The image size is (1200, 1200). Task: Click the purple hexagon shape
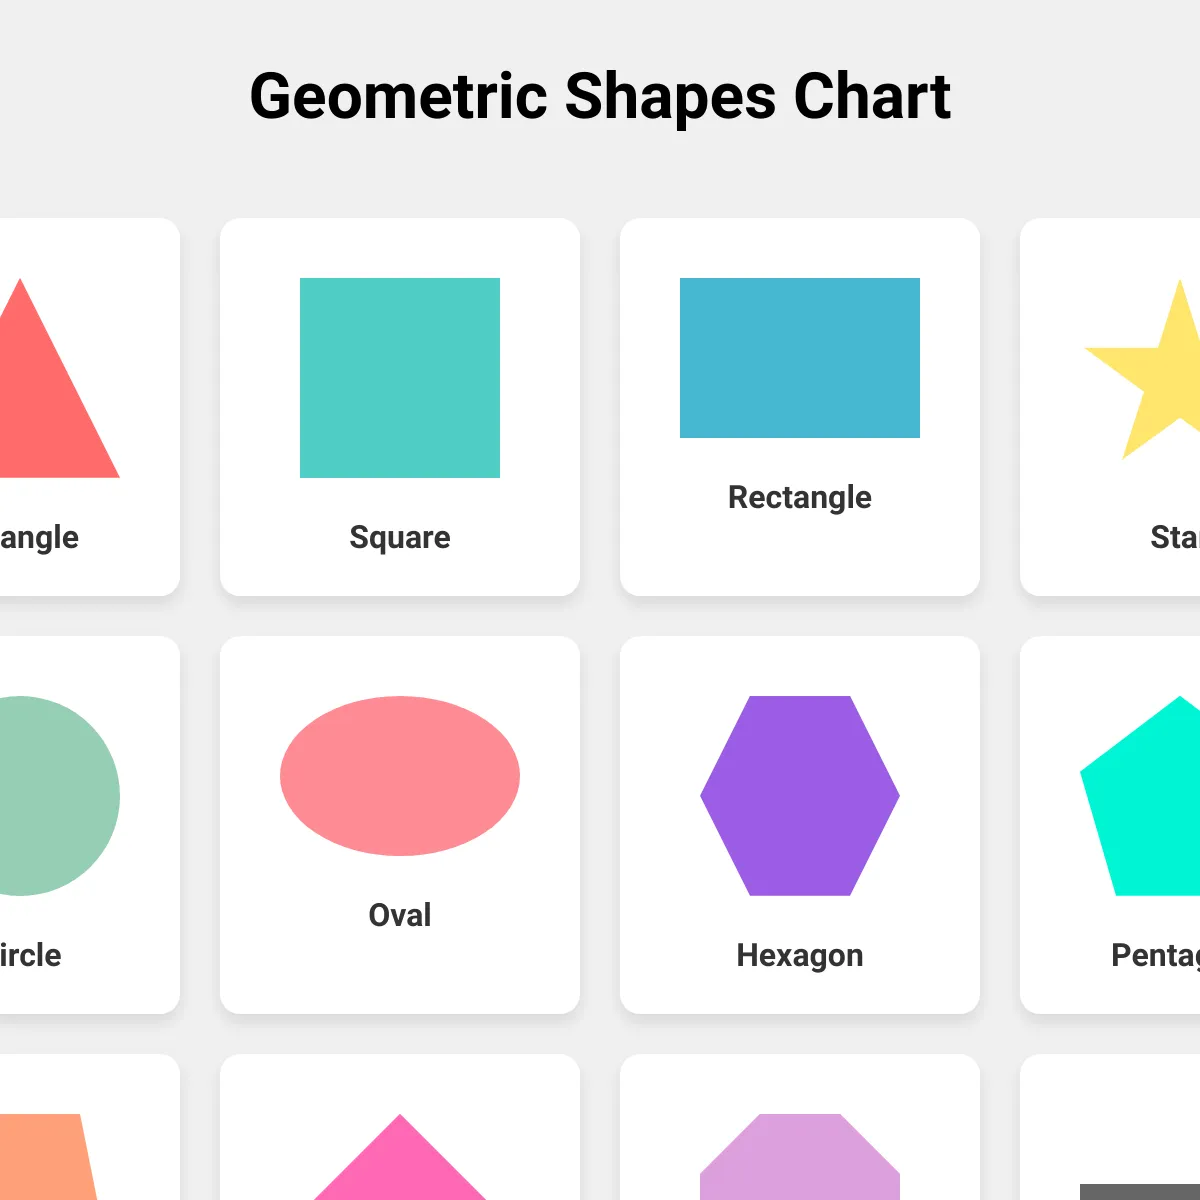point(800,796)
